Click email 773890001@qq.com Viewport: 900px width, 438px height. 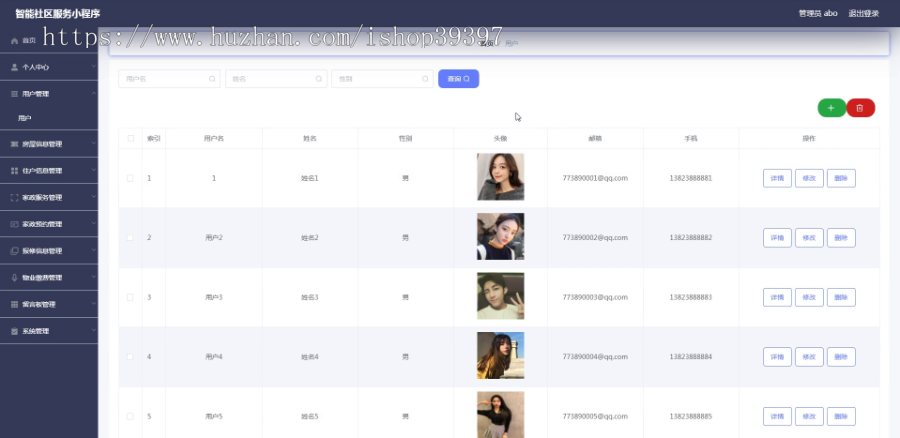(595, 179)
